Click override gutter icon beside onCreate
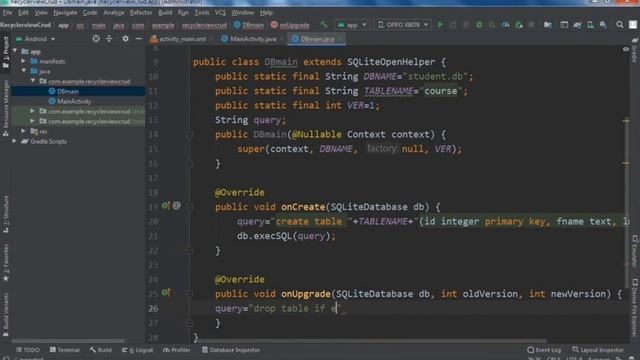640x360 pixels. pyautogui.click(x=165, y=206)
